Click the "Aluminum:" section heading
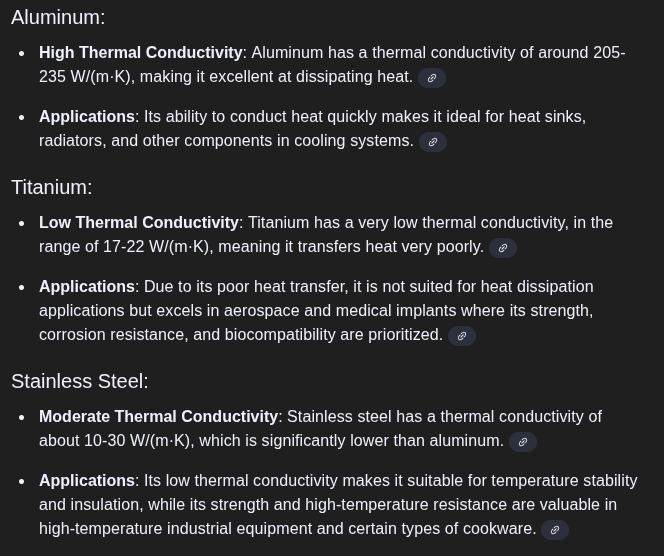This screenshot has height=556, width=664. (x=58, y=17)
